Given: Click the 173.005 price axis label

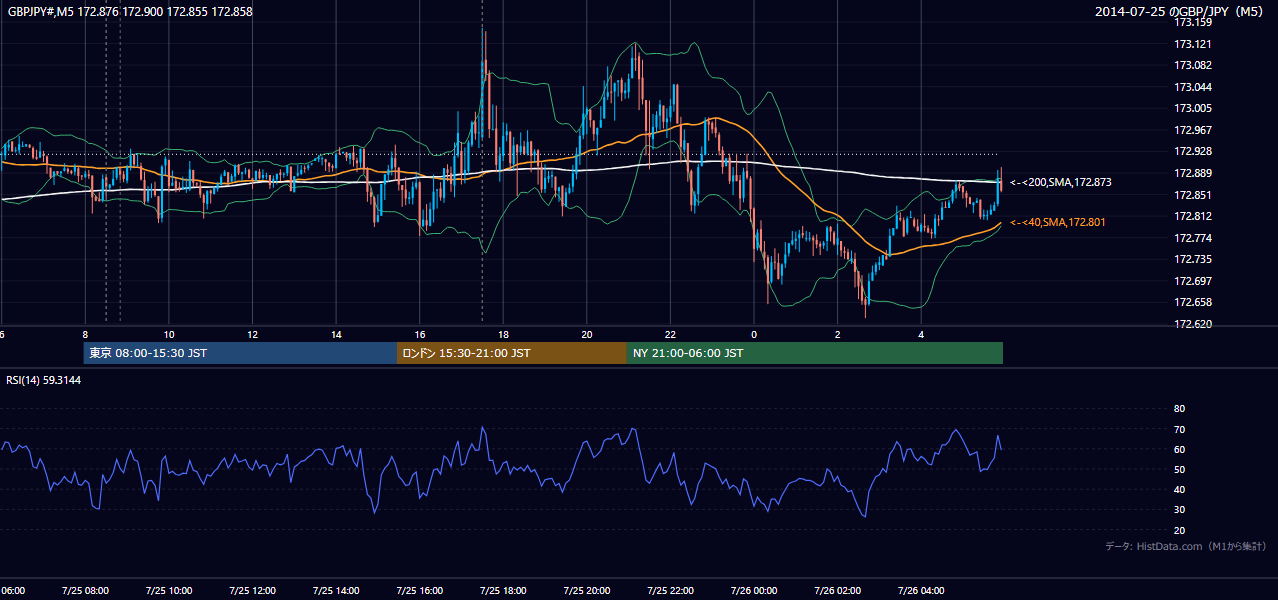Looking at the screenshot, I should (x=1192, y=108).
